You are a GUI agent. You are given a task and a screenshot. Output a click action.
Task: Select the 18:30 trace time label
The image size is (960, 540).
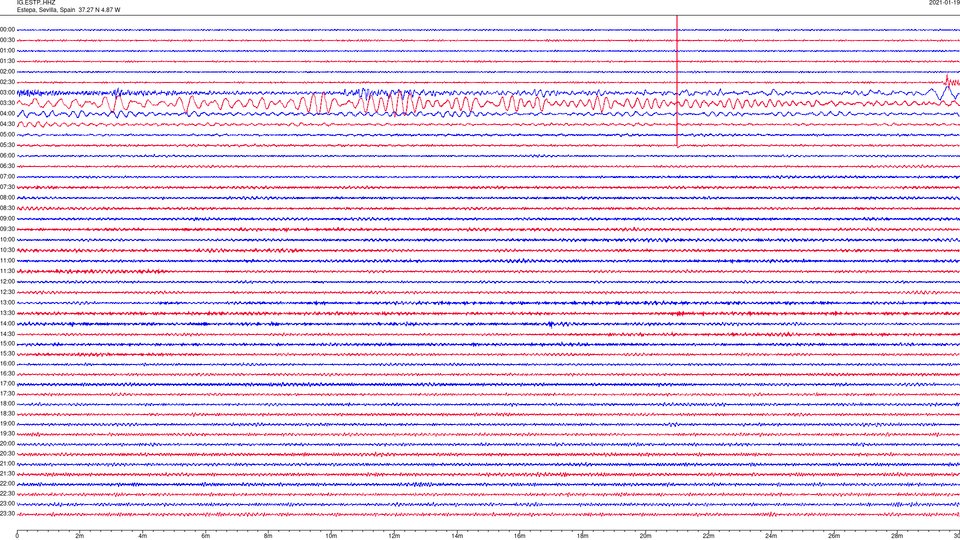coord(7,414)
